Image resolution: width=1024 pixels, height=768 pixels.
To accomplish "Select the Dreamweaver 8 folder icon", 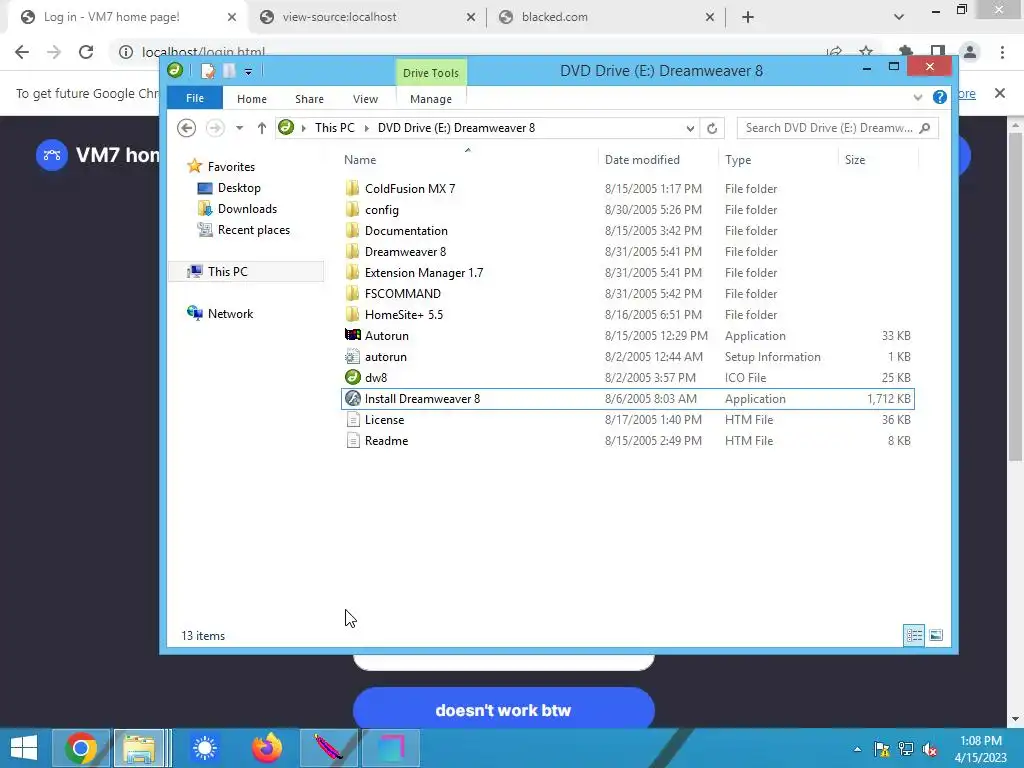I will click(352, 251).
